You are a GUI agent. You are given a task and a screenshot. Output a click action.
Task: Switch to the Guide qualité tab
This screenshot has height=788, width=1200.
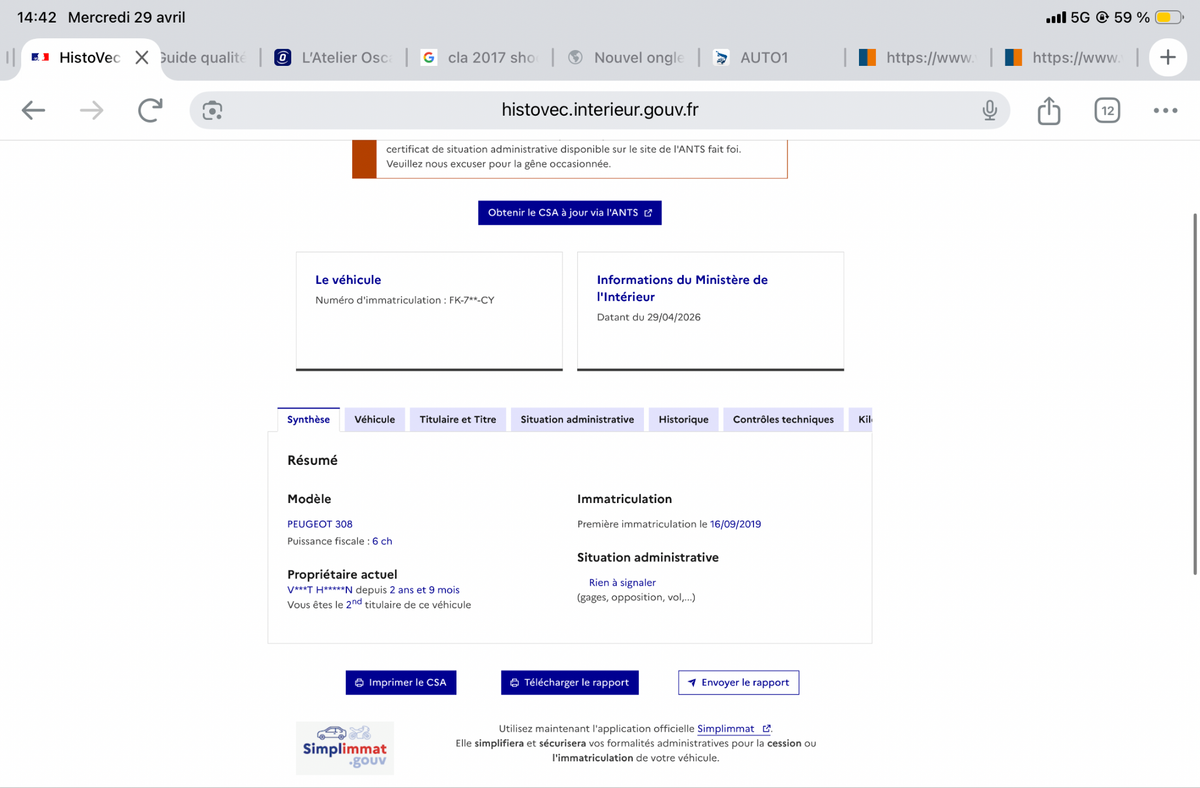(203, 58)
